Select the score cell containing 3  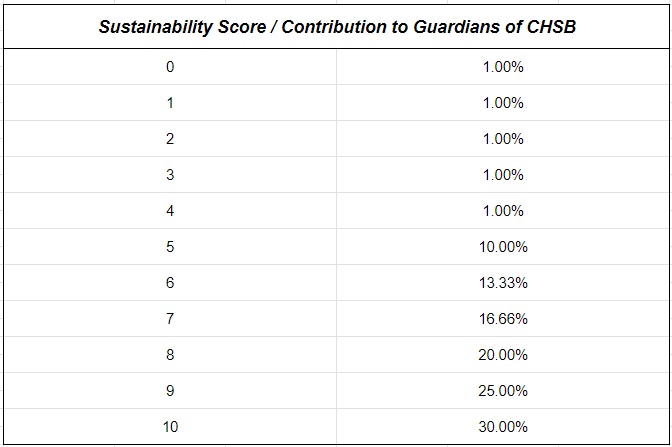pyautogui.click(x=170, y=175)
